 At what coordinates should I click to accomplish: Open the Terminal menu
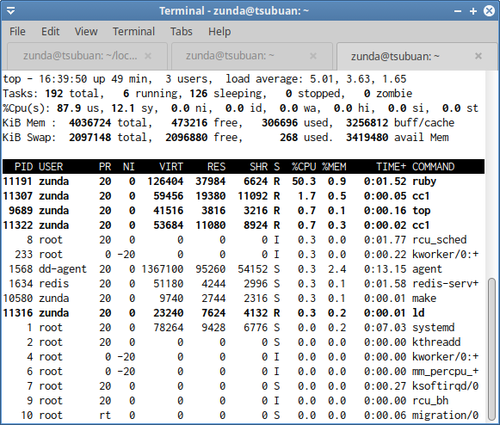pyautogui.click(x=134, y=31)
